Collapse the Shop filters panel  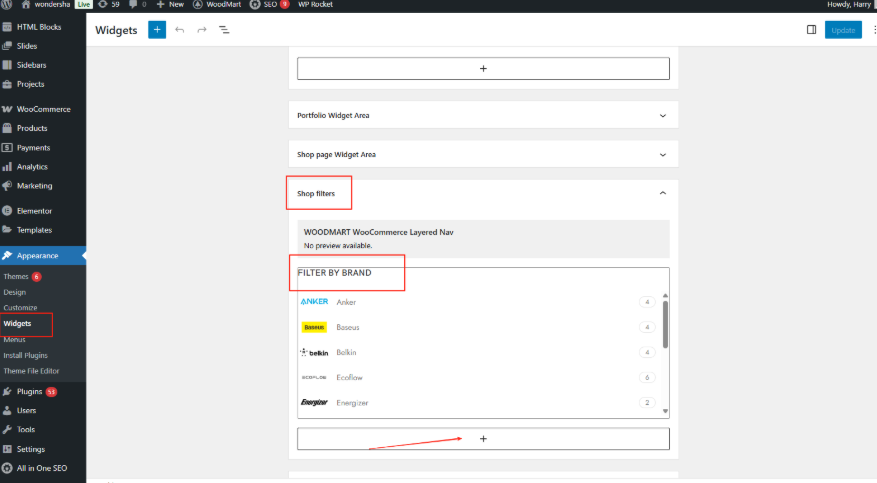(662, 193)
